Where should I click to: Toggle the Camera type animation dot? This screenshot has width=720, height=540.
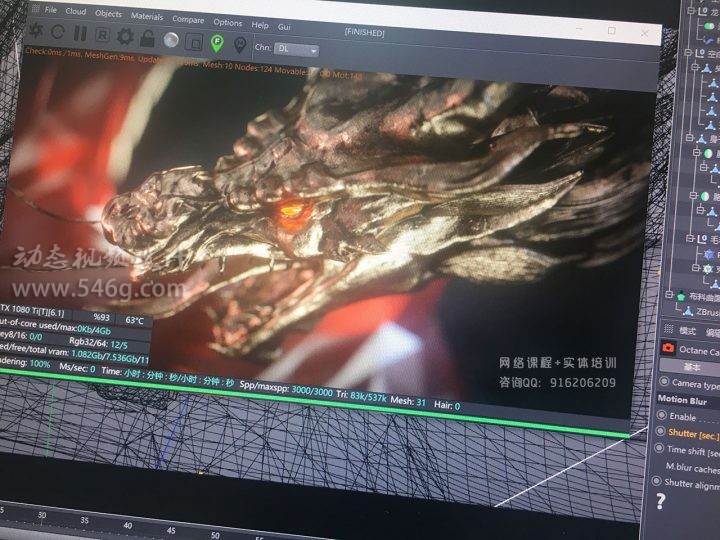pos(664,381)
